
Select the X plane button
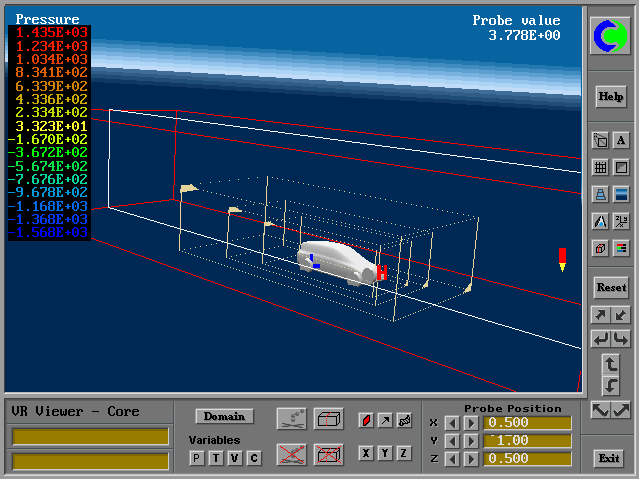coord(366,454)
